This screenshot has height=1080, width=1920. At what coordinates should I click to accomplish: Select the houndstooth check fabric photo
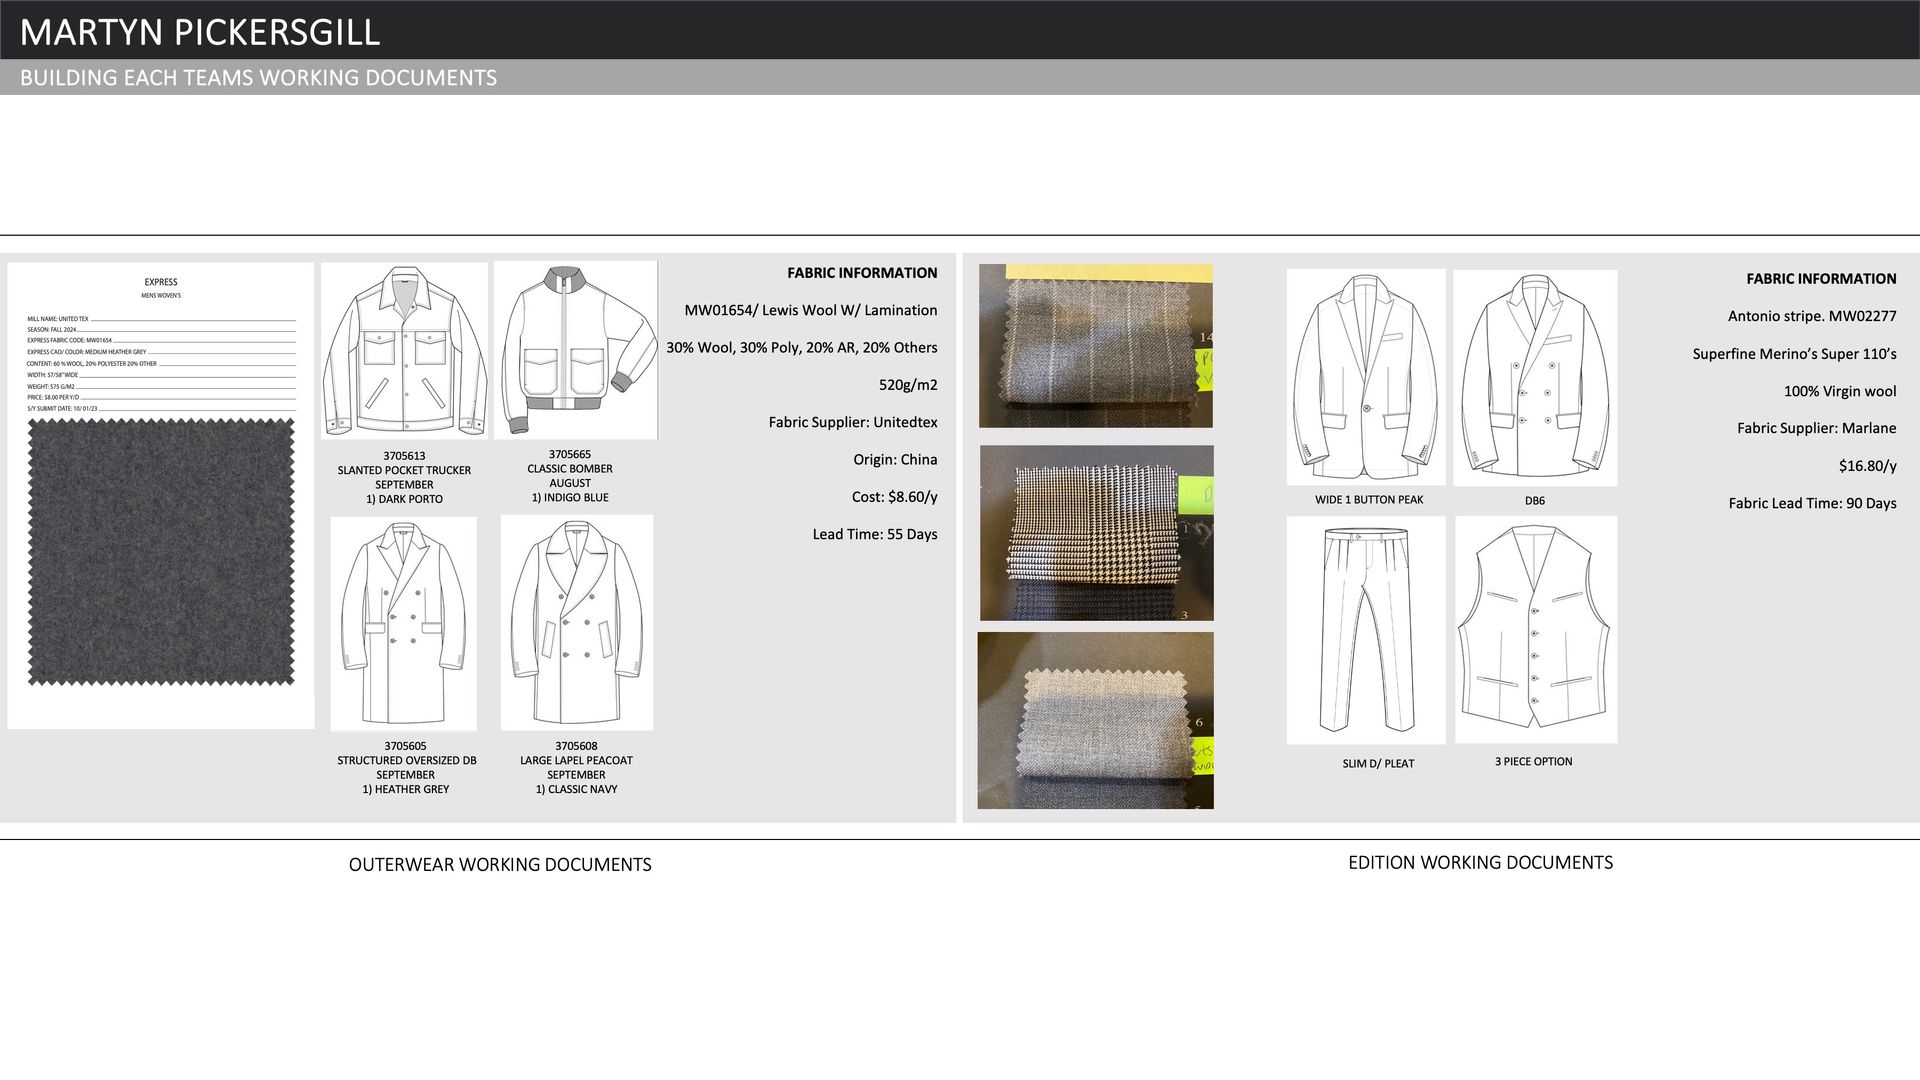pyautogui.click(x=1096, y=533)
